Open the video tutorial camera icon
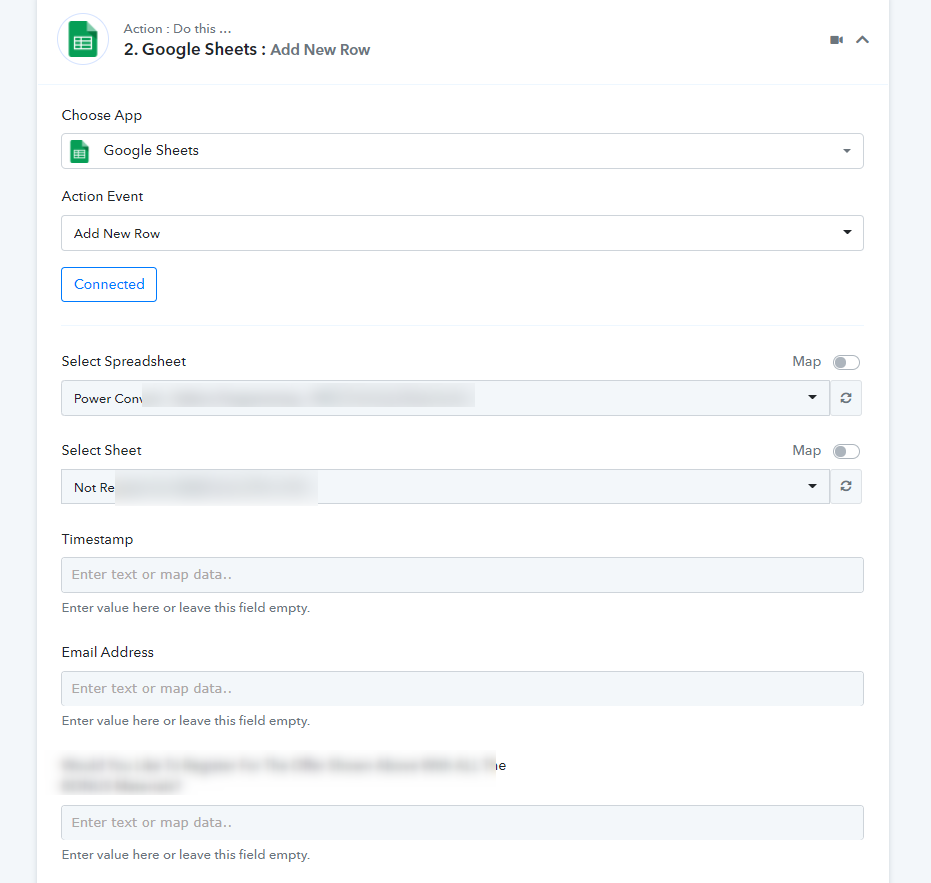Viewport: 931px width, 883px height. coord(837,40)
